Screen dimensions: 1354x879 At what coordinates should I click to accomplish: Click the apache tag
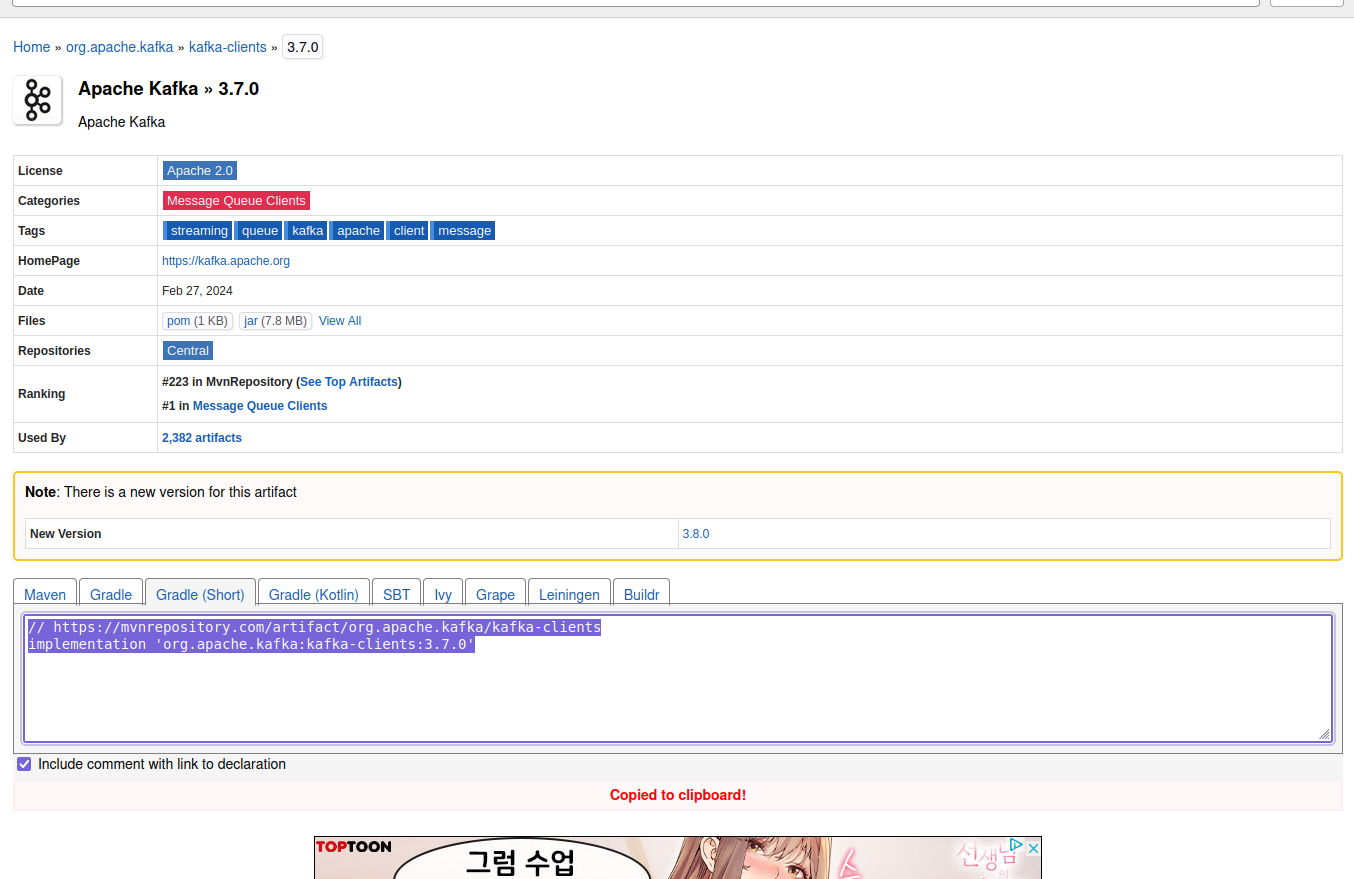pyautogui.click(x=358, y=230)
